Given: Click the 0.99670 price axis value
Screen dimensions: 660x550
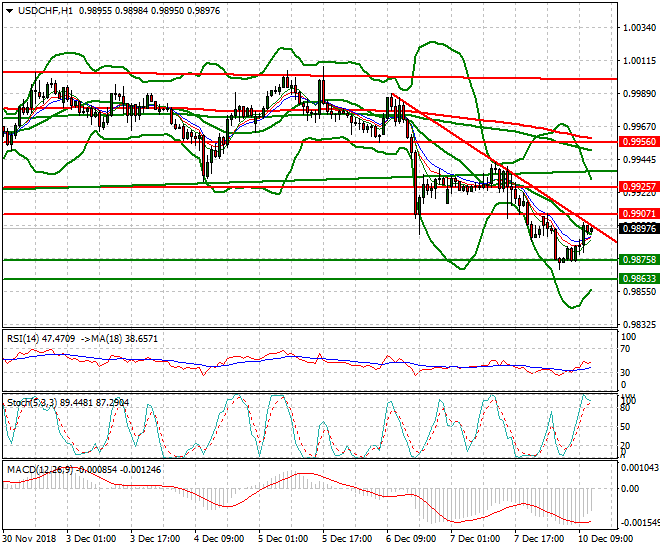Looking at the screenshot, I should click(x=639, y=126).
